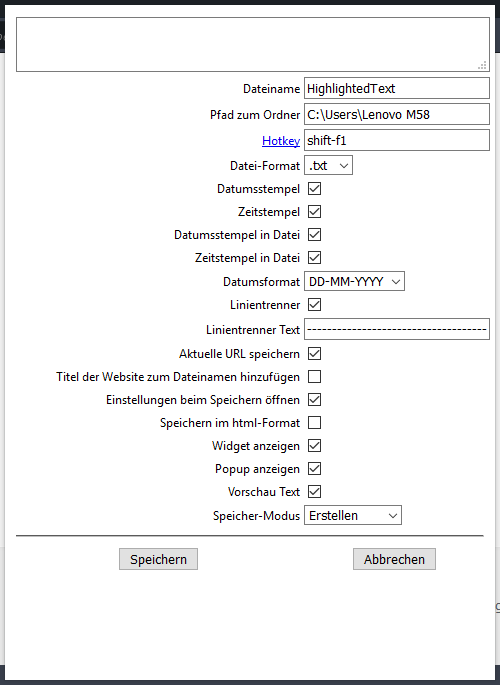The image size is (500, 685).
Task: Disable Aktuelle URL speichern checkbox
Action: 314,353
